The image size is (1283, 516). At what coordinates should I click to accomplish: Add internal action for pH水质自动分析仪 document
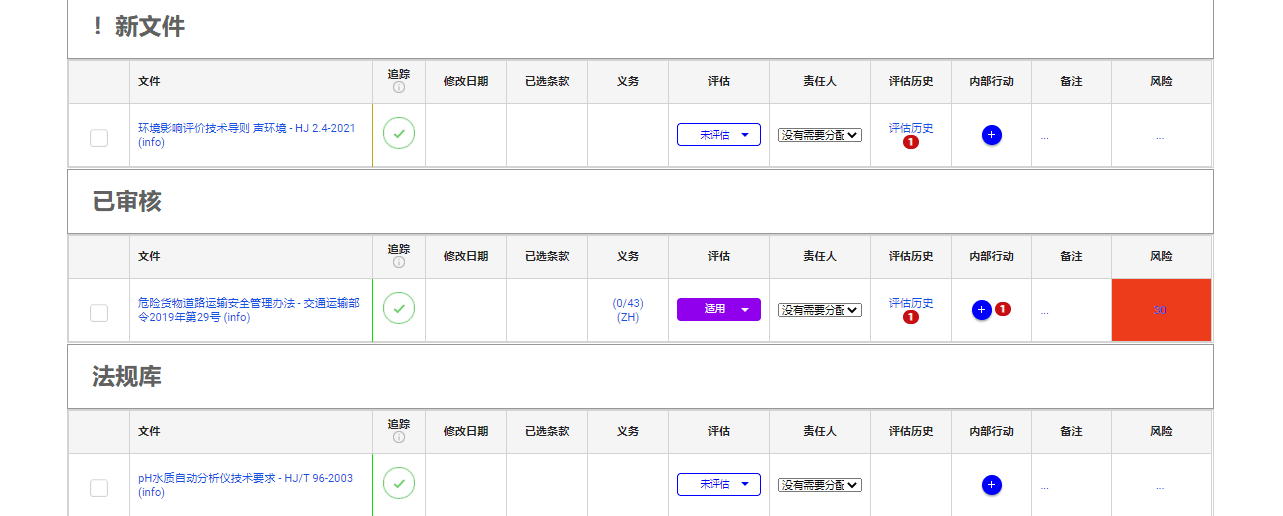pos(991,485)
